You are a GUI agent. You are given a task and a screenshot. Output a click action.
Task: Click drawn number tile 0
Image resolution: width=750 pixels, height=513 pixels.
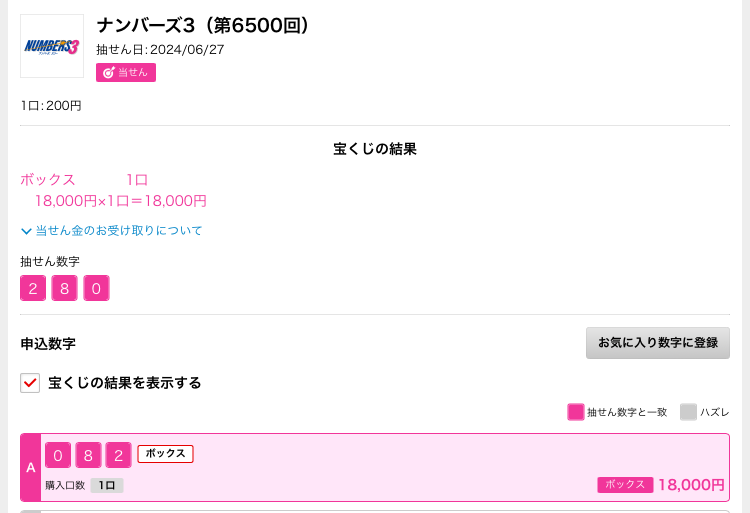coord(96,288)
